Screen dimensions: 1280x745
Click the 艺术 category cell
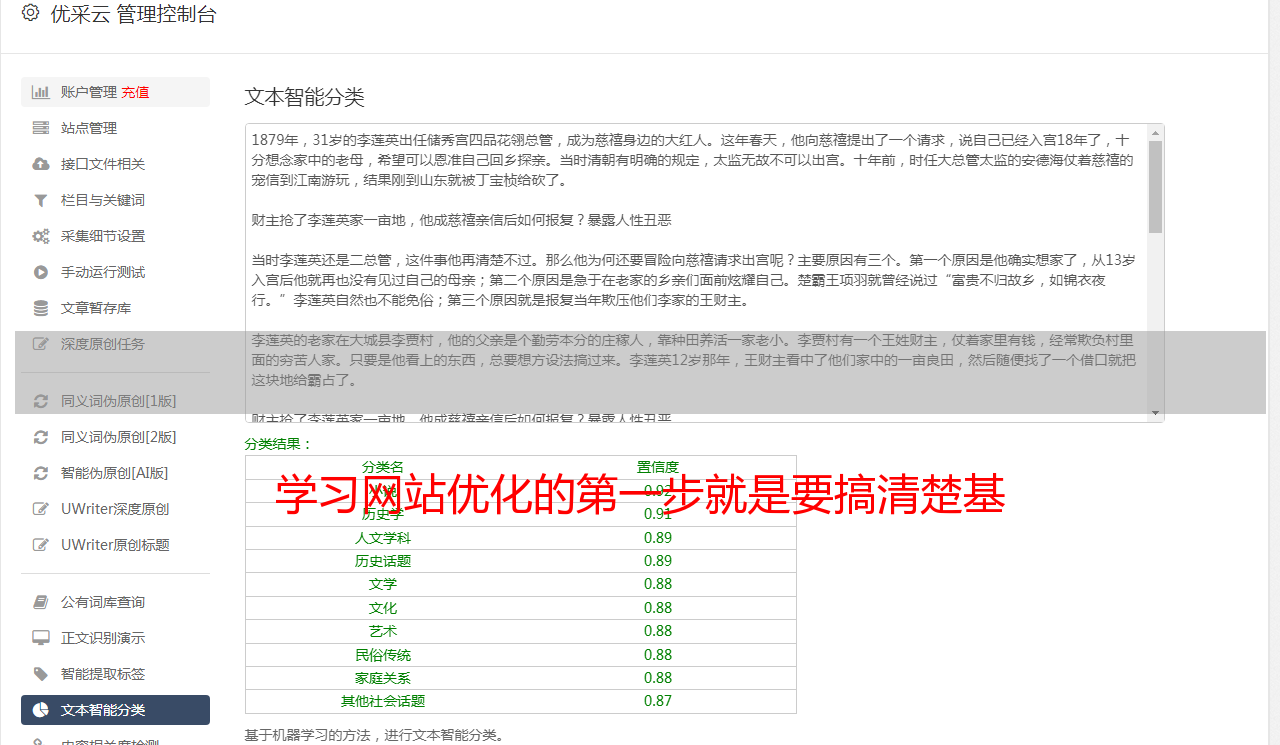(x=383, y=631)
